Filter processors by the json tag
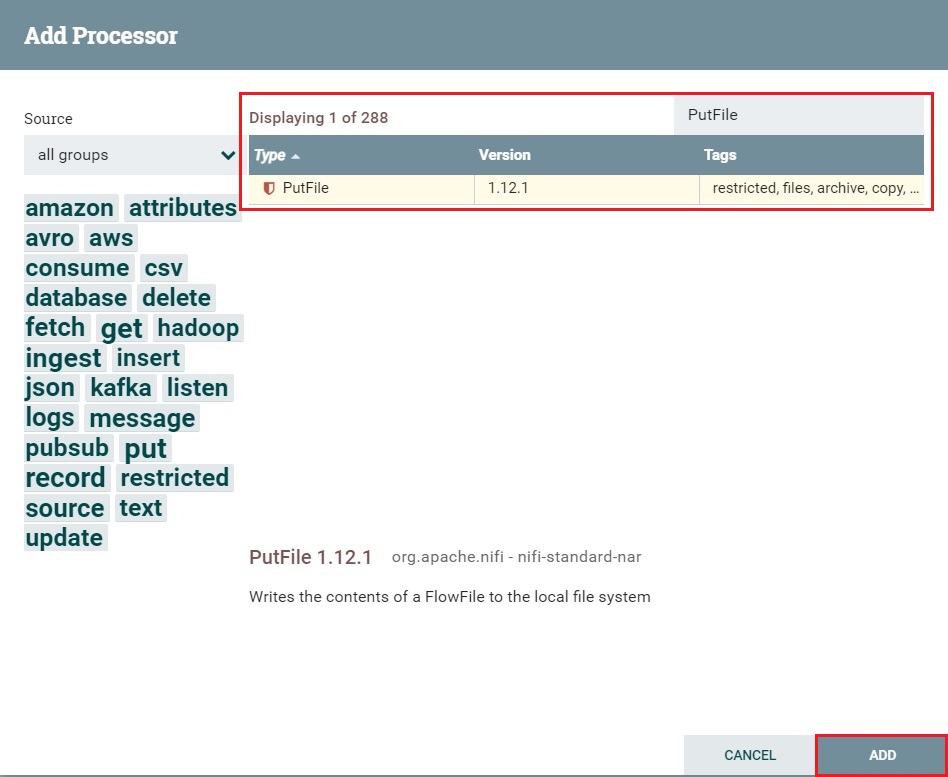 point(51,388)
